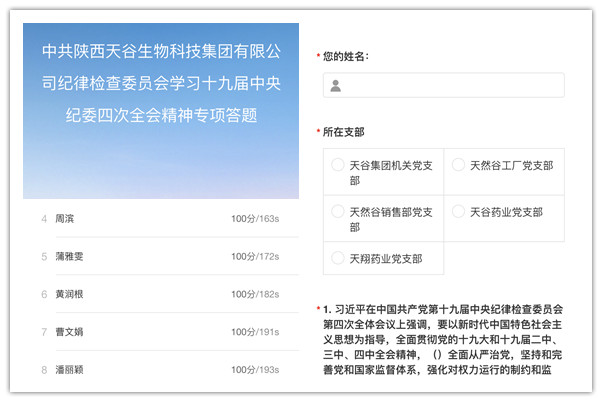Viewport: 602px width, 402px height.
Task: Choose 天然谷工厂党支部 radio option
Action: pyautogui.click(x=457, y=165)
